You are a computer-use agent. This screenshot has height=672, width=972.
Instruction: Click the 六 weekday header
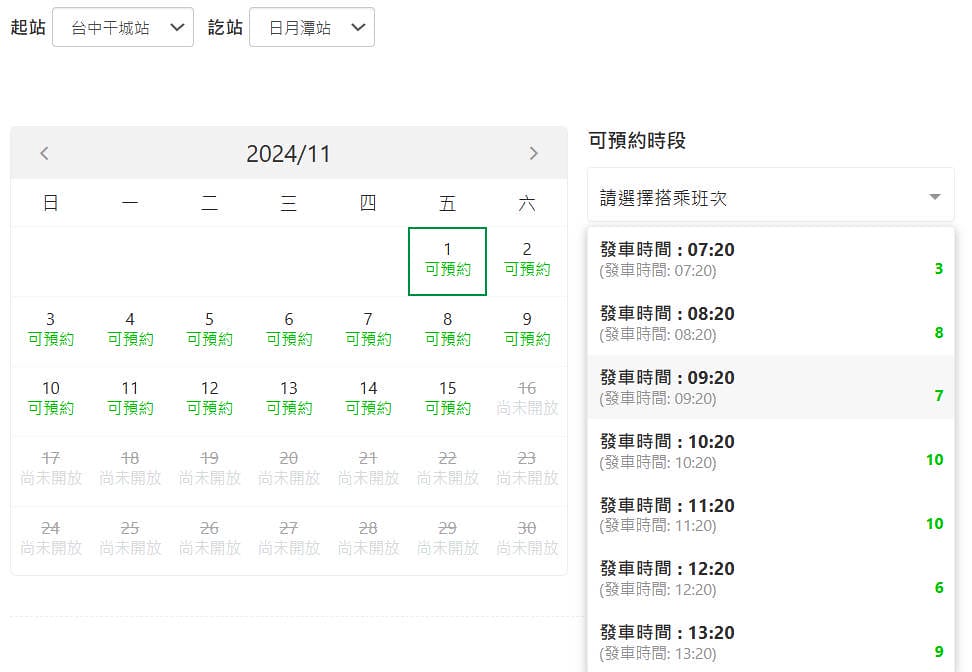527,203
